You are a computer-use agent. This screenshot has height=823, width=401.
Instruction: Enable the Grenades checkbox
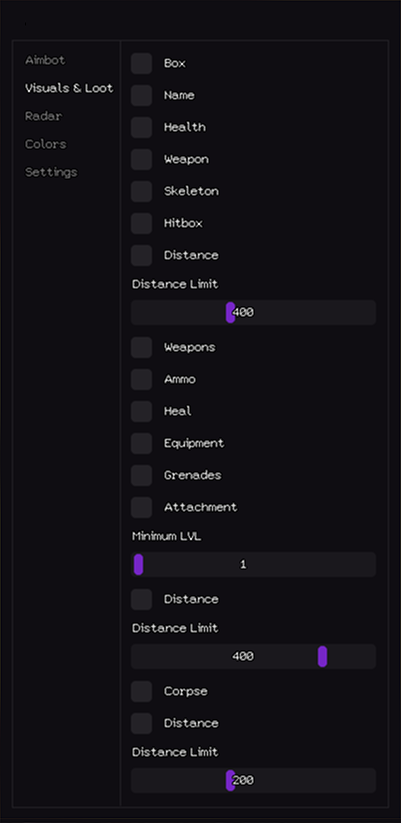pyautogui.click(x=142, y=476)
